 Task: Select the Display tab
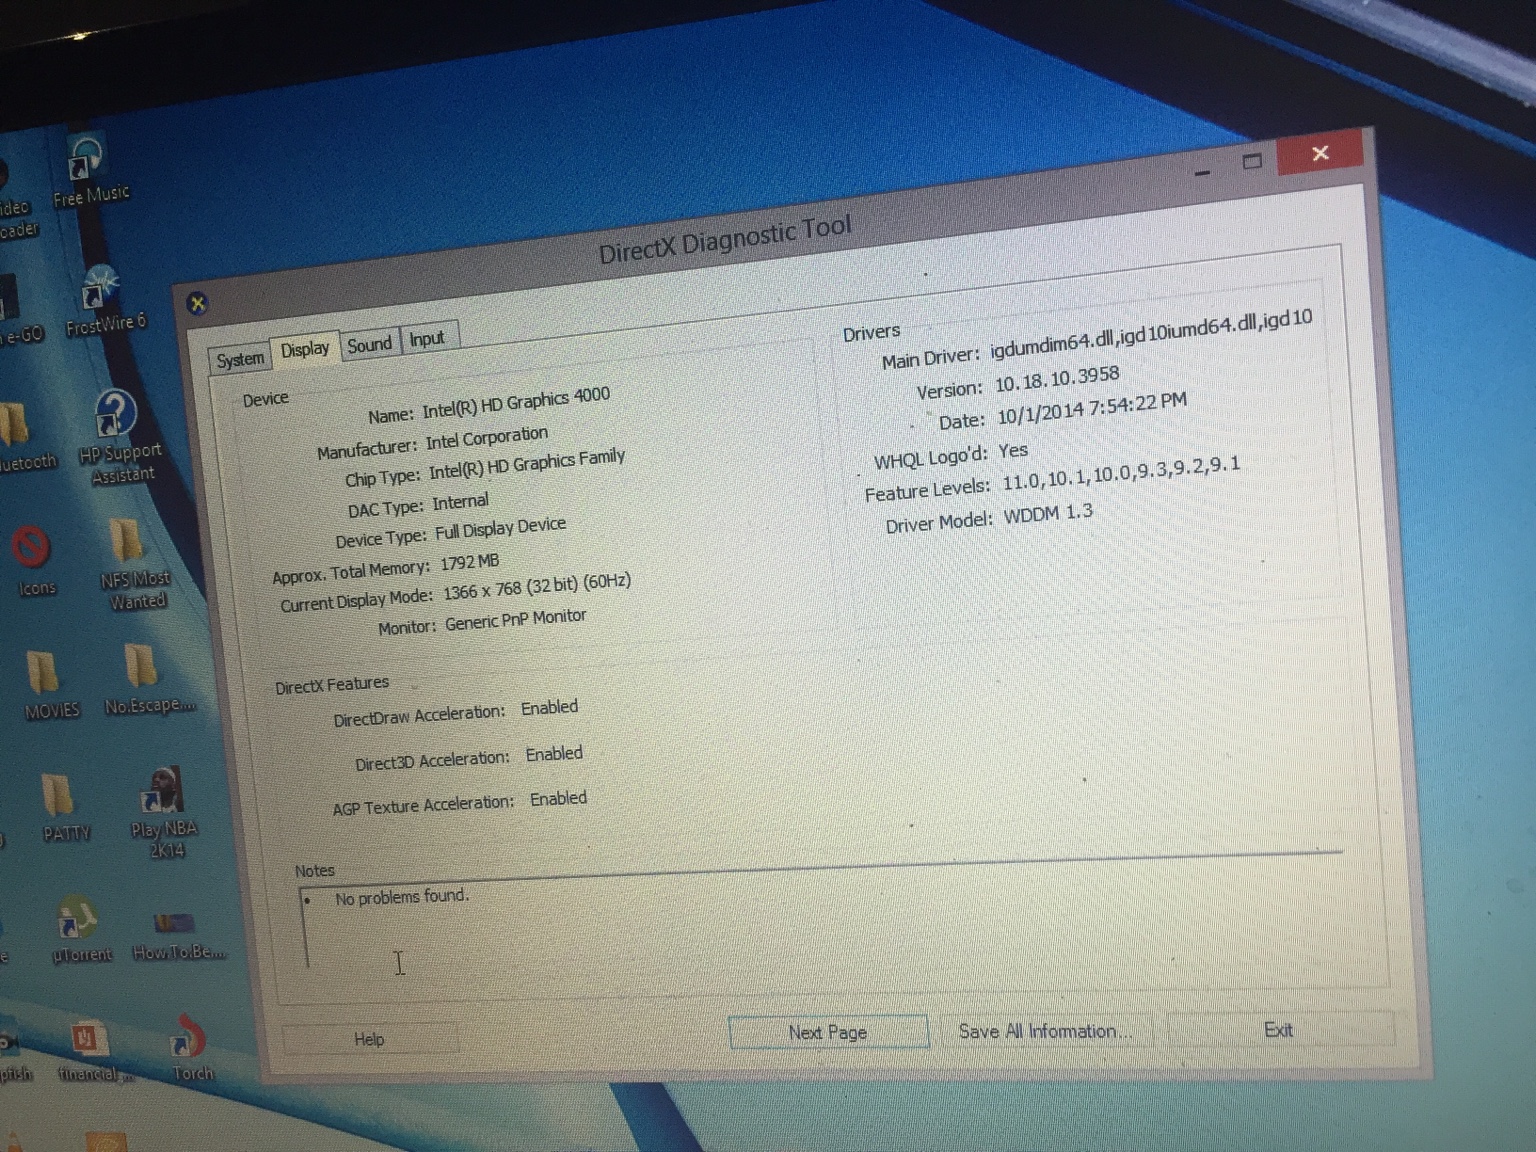coord(305,349)
